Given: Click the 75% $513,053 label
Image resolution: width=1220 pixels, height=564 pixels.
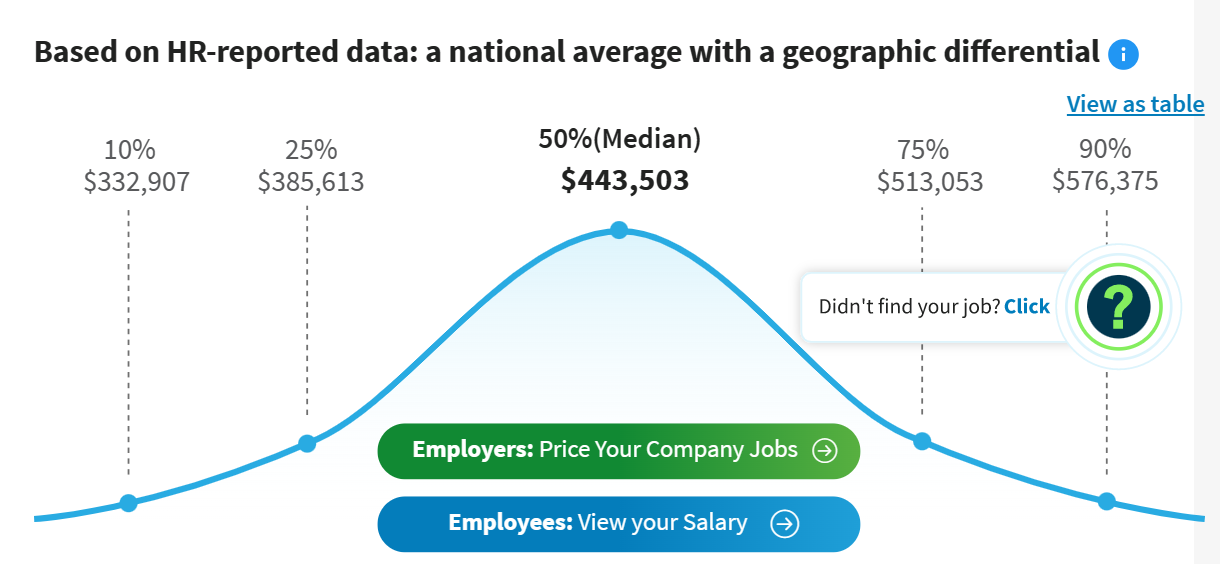Looking at the screenshot, I should [930, 166].
